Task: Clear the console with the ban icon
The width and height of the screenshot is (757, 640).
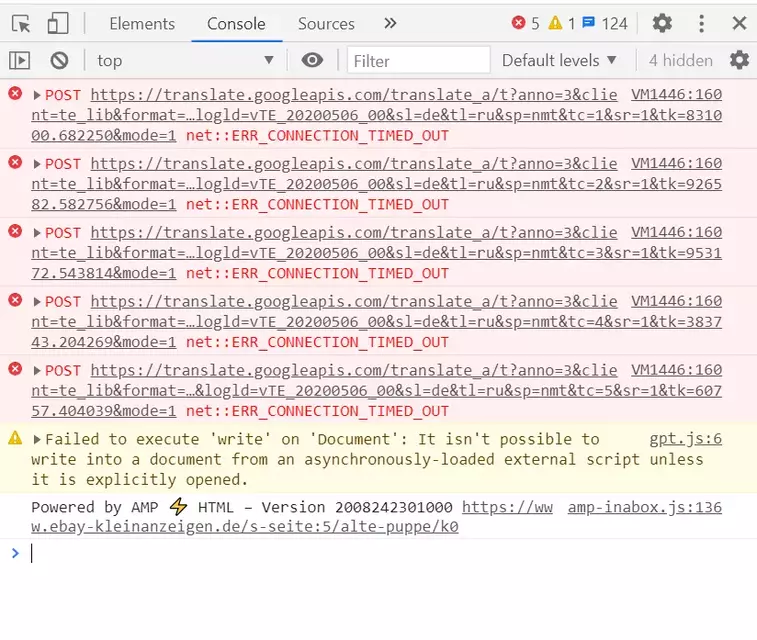Action: pos(59,61)
